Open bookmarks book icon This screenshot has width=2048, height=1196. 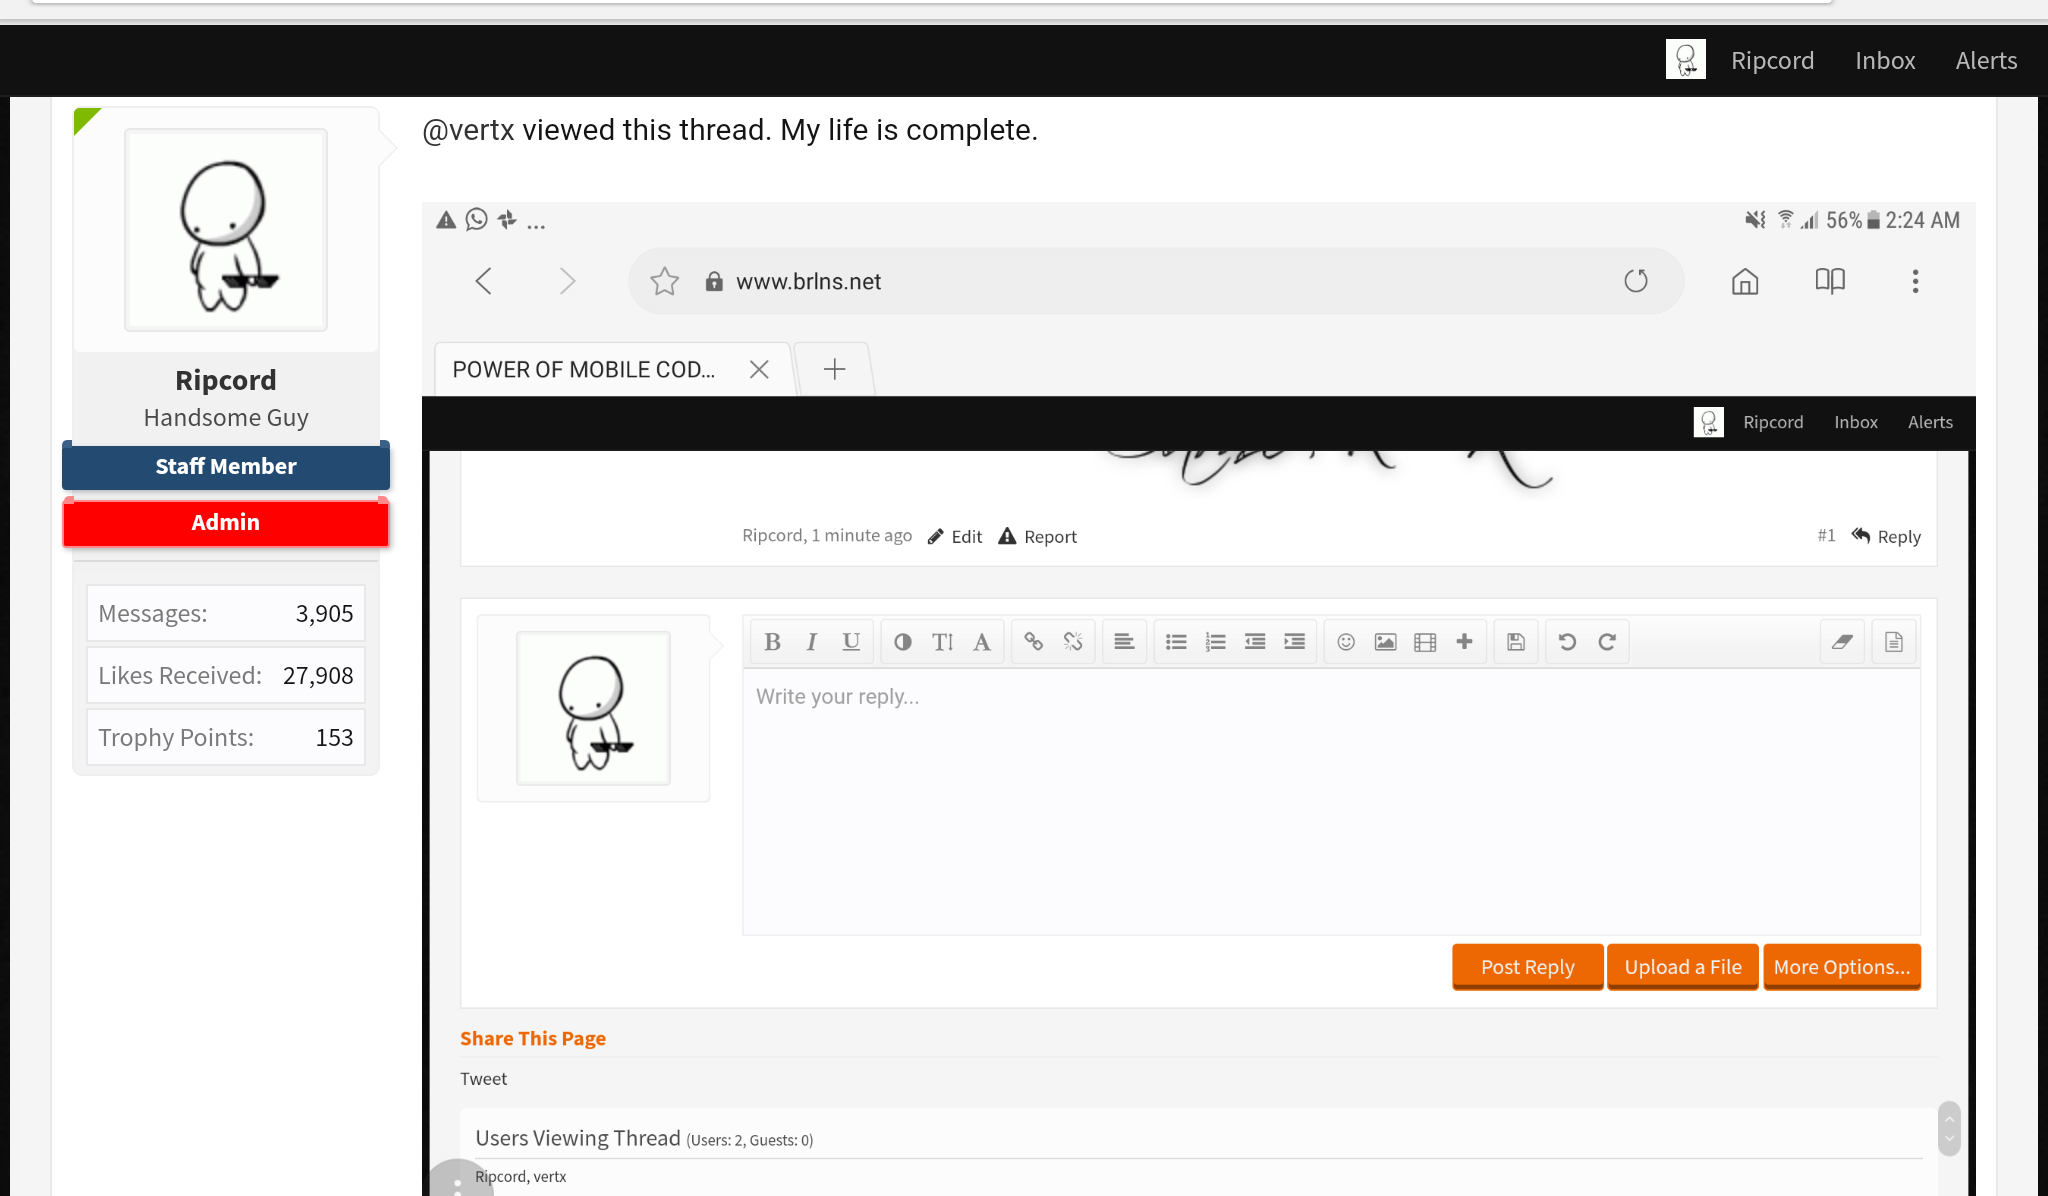coord(1830,281)
